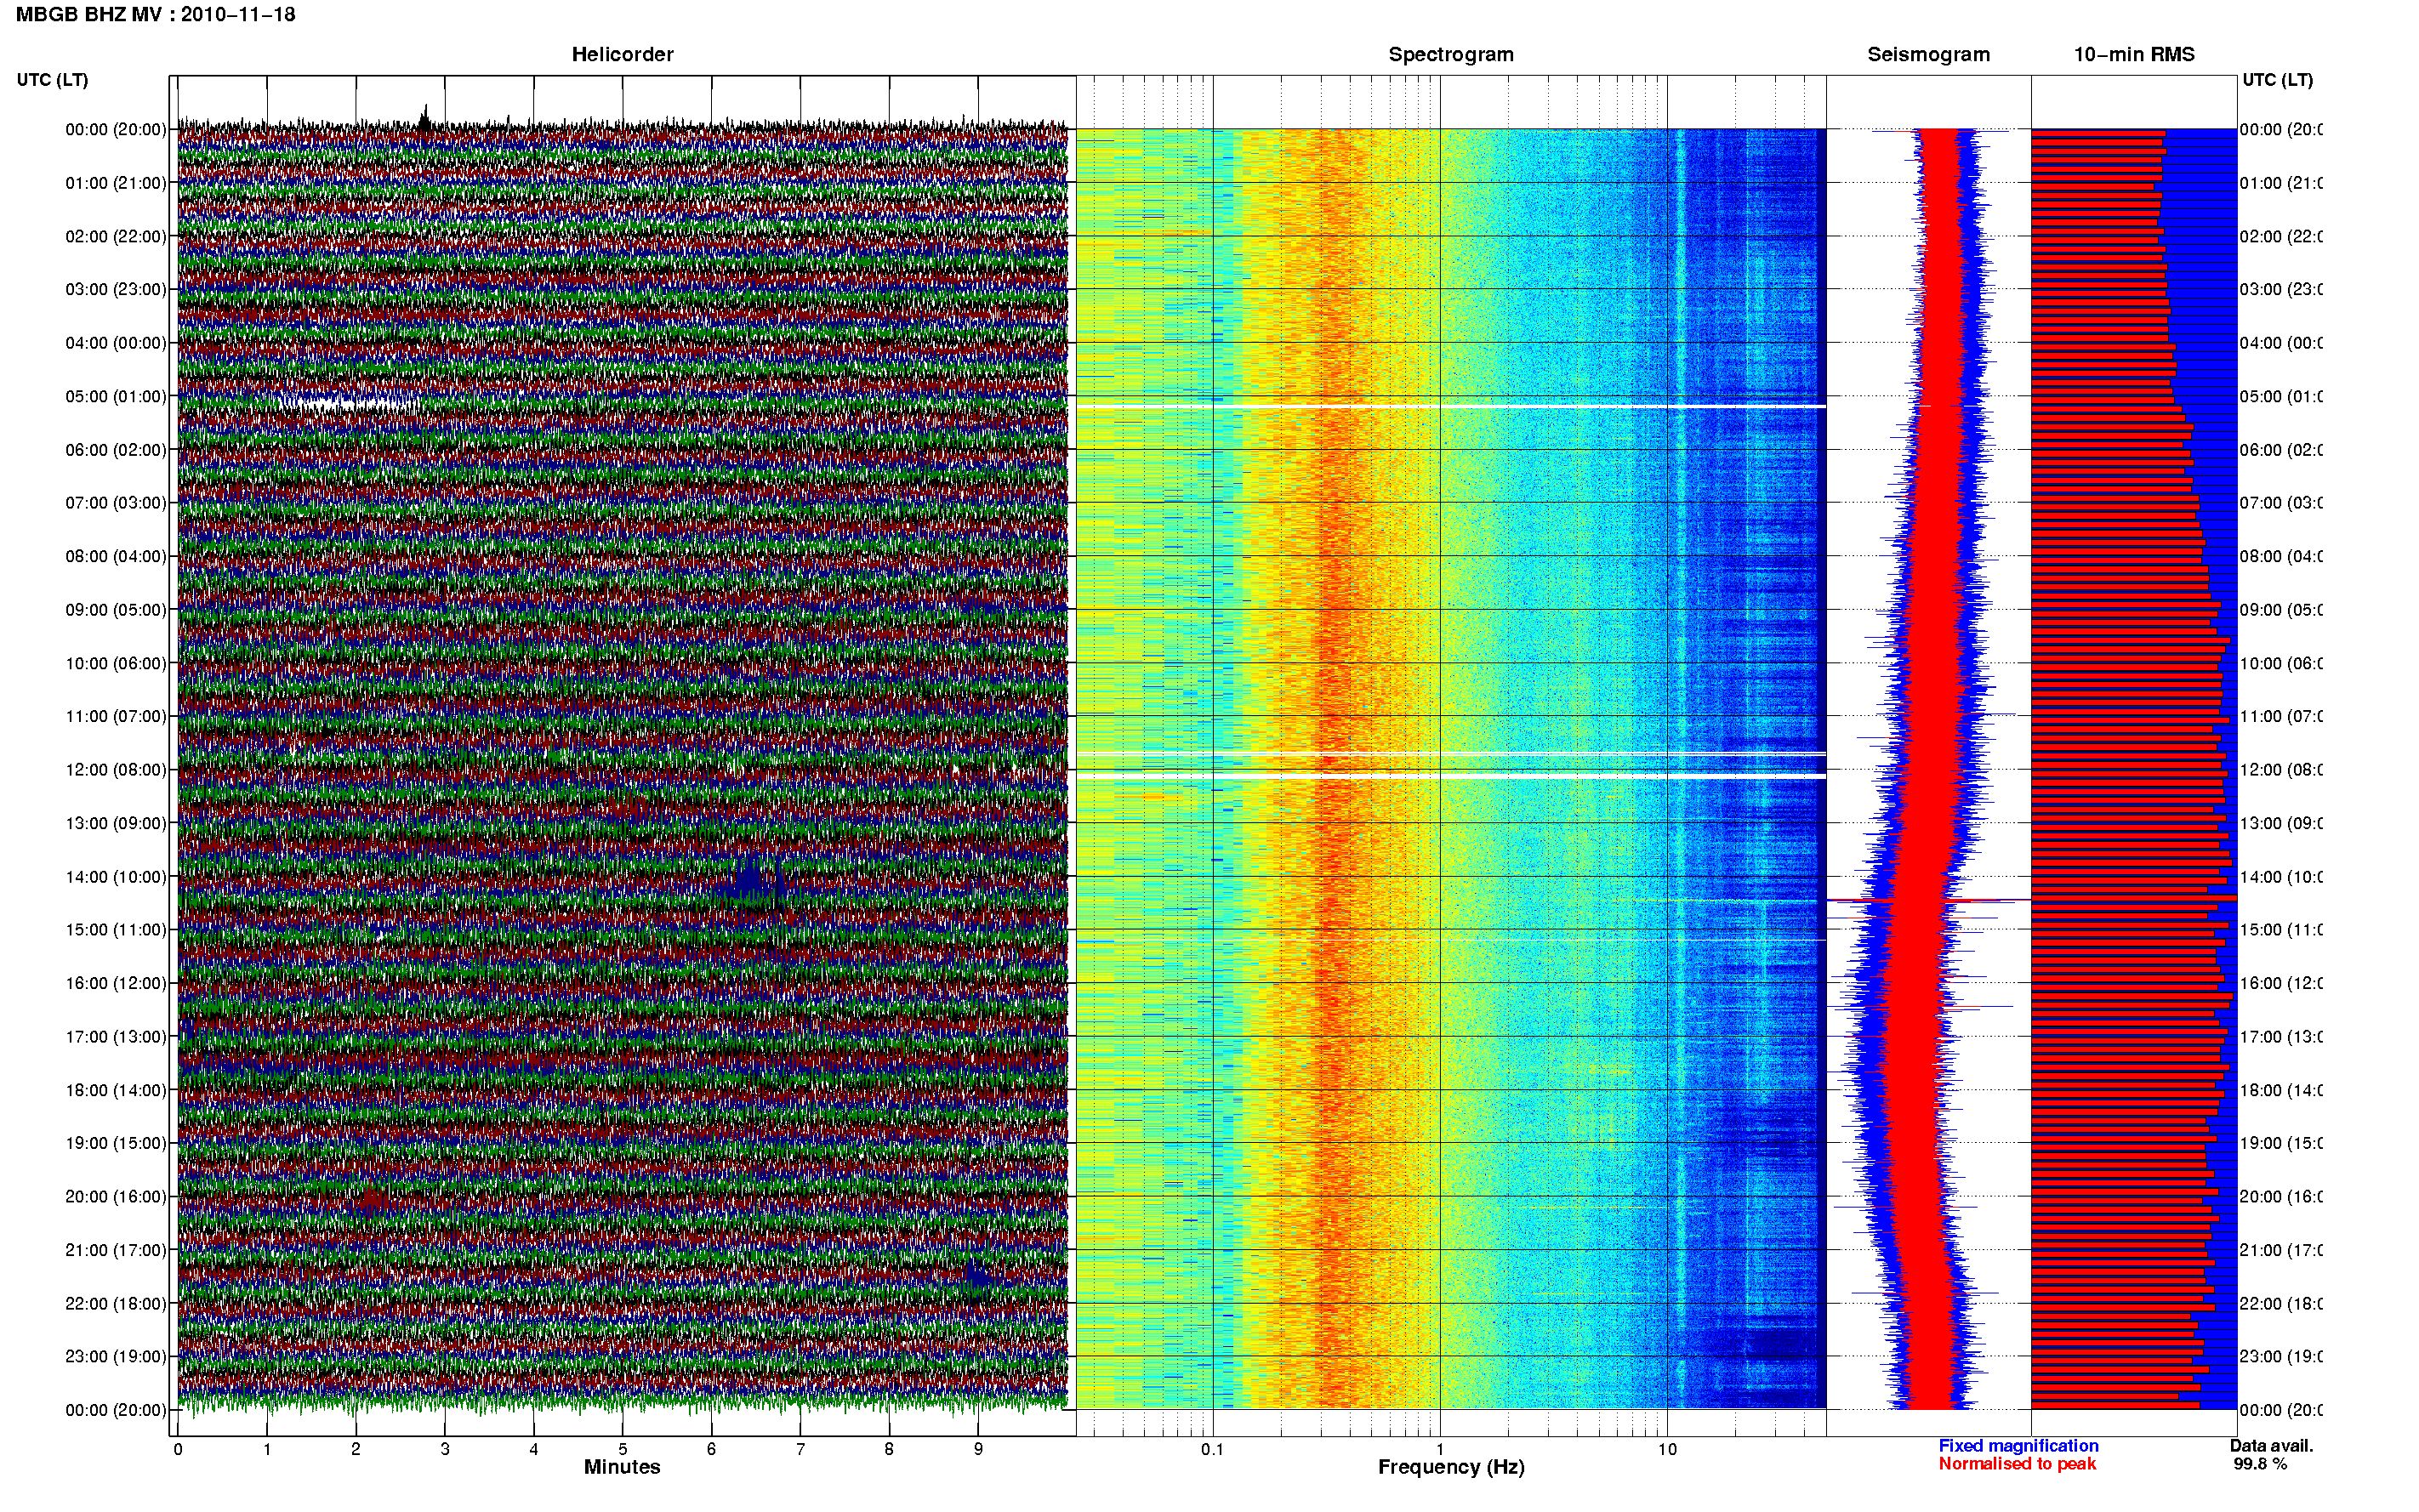The image size is (2419, 1512).
Task: Click the left '03:00 (23:00)' time label
Action: click(116, 289)
